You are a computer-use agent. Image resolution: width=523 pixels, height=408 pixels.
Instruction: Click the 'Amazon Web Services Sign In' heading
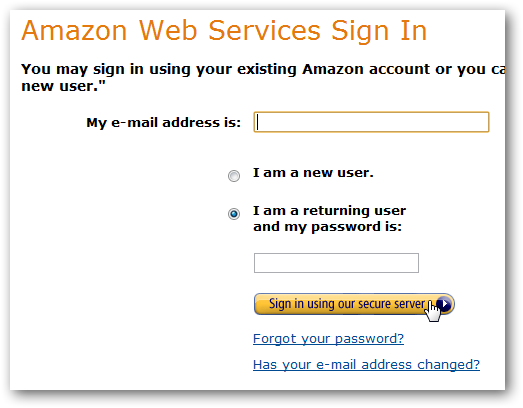(224, 31)
